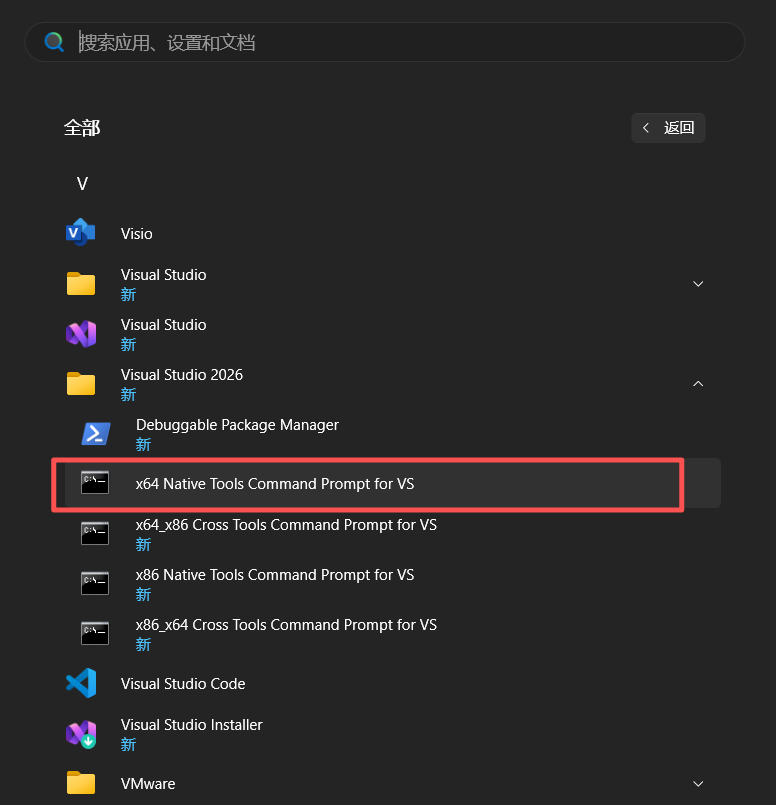Open Visual Studio Installer entry
This screenshot has width=776, height=805.
pos(191,725)
